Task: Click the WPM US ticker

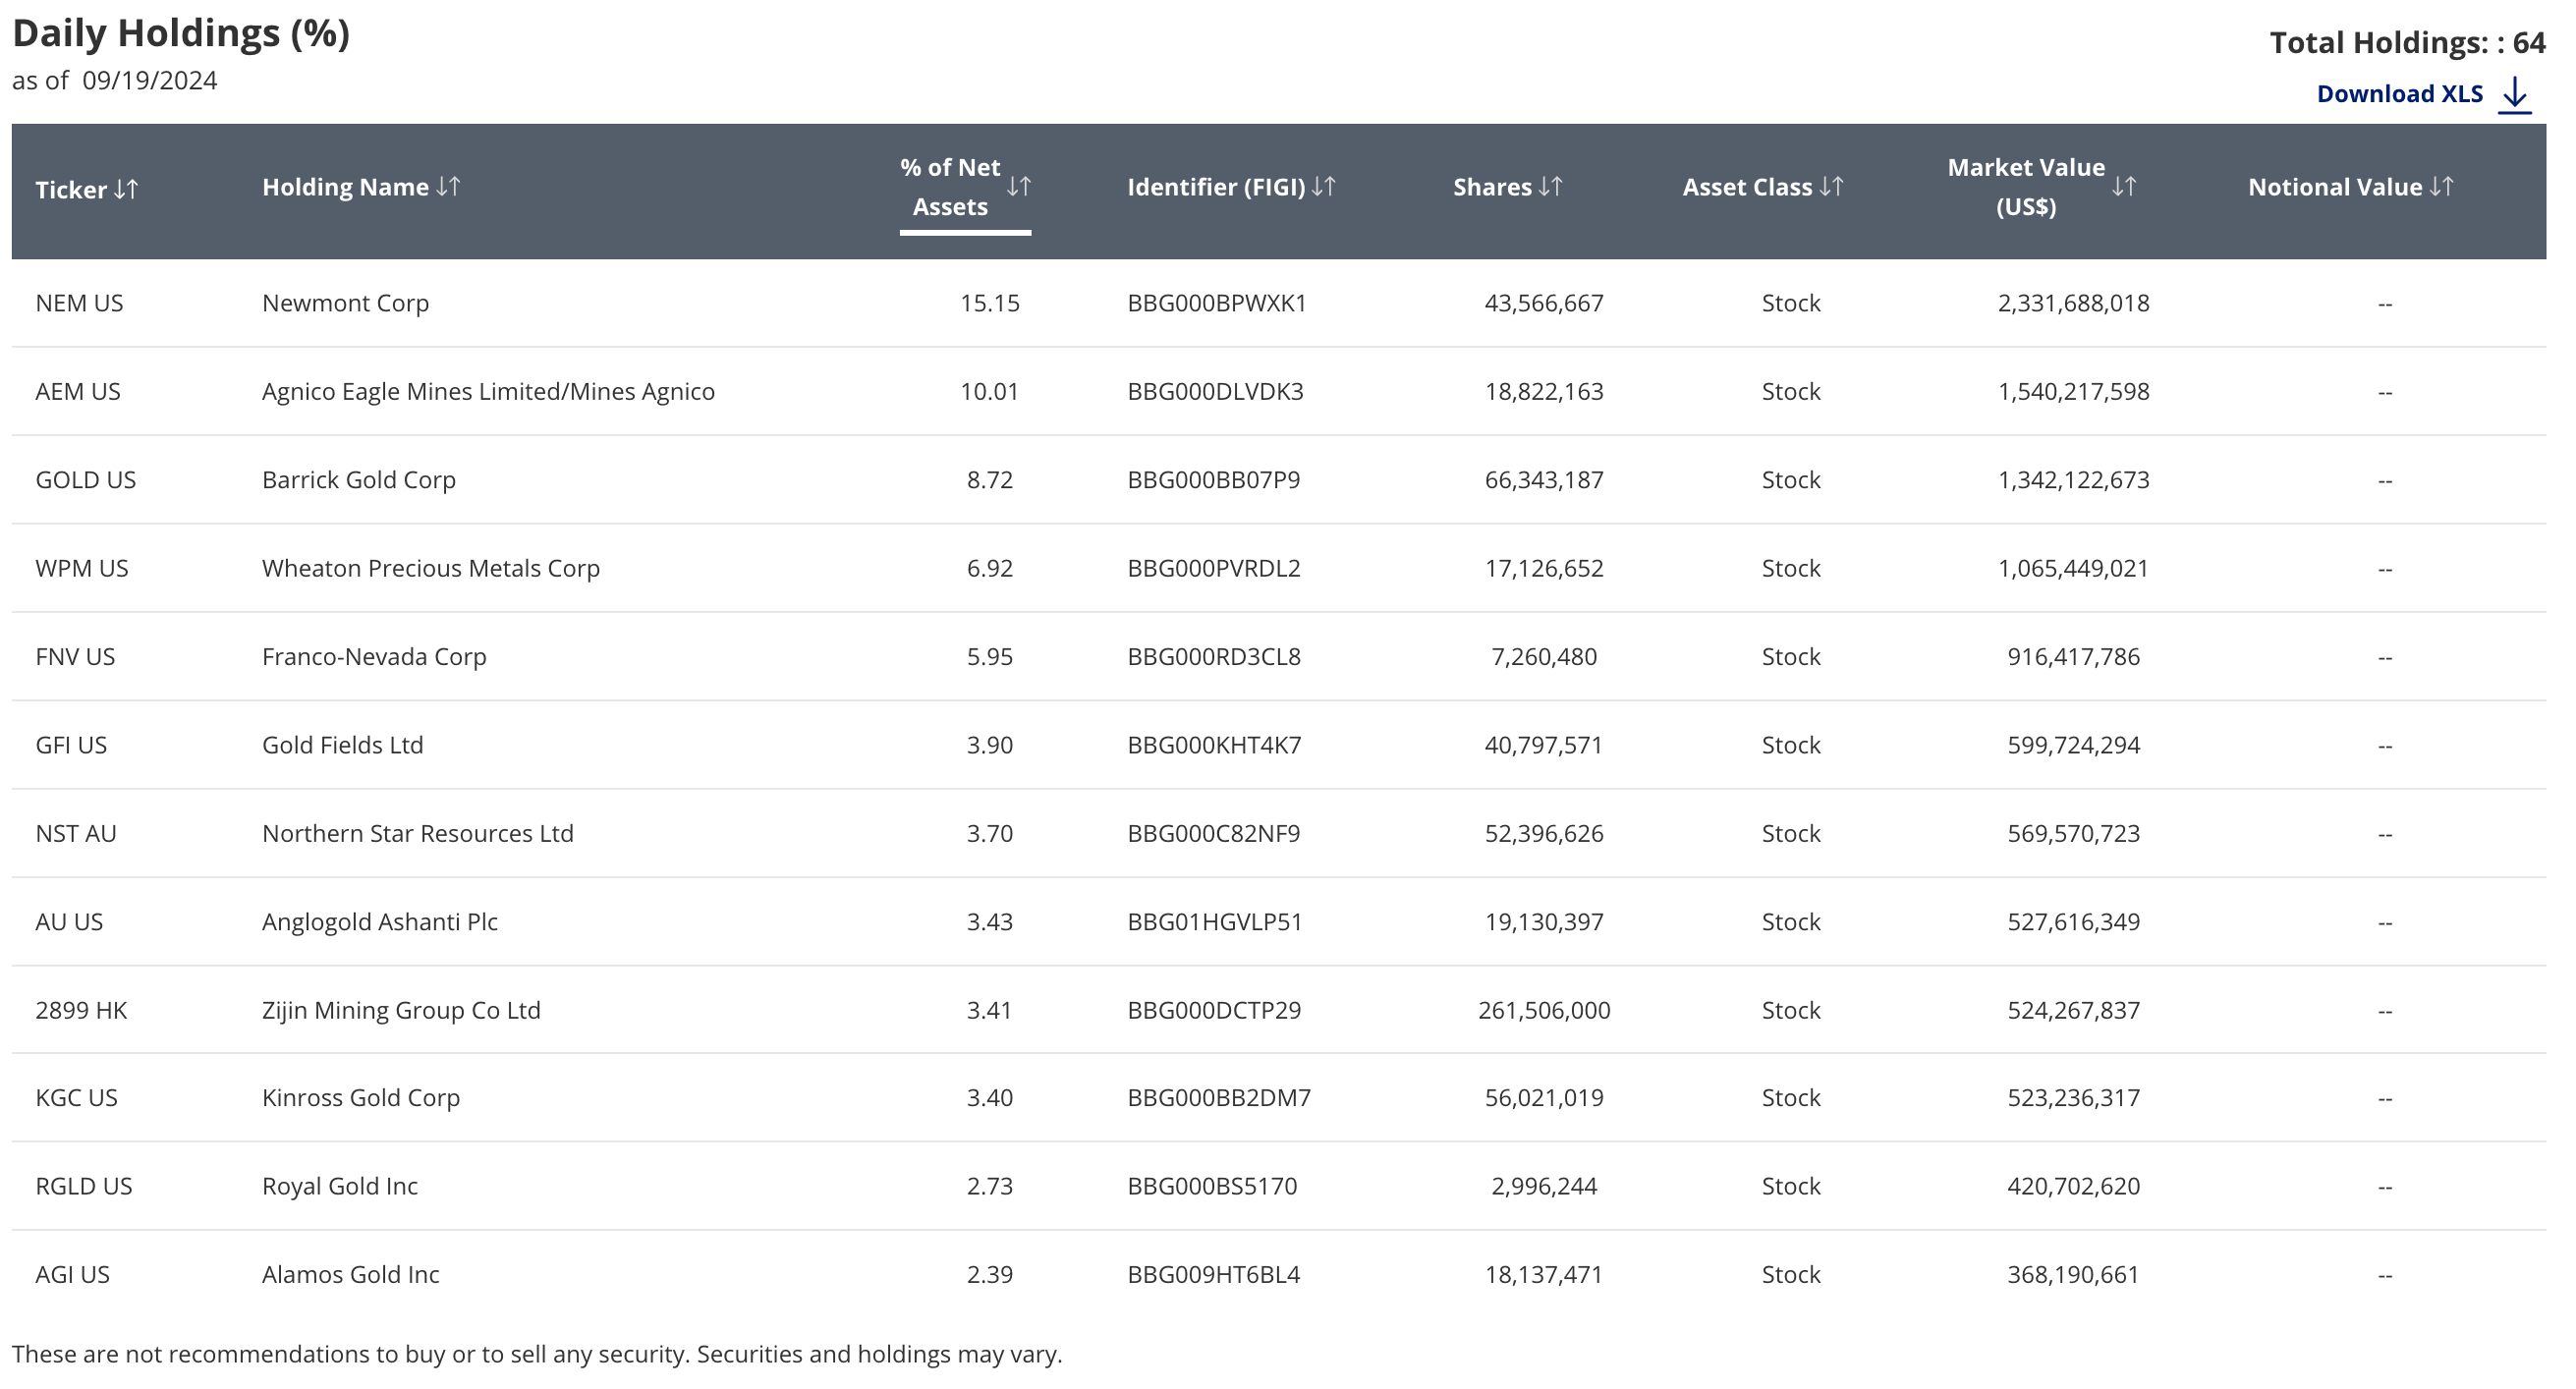Action: point(82,568)
